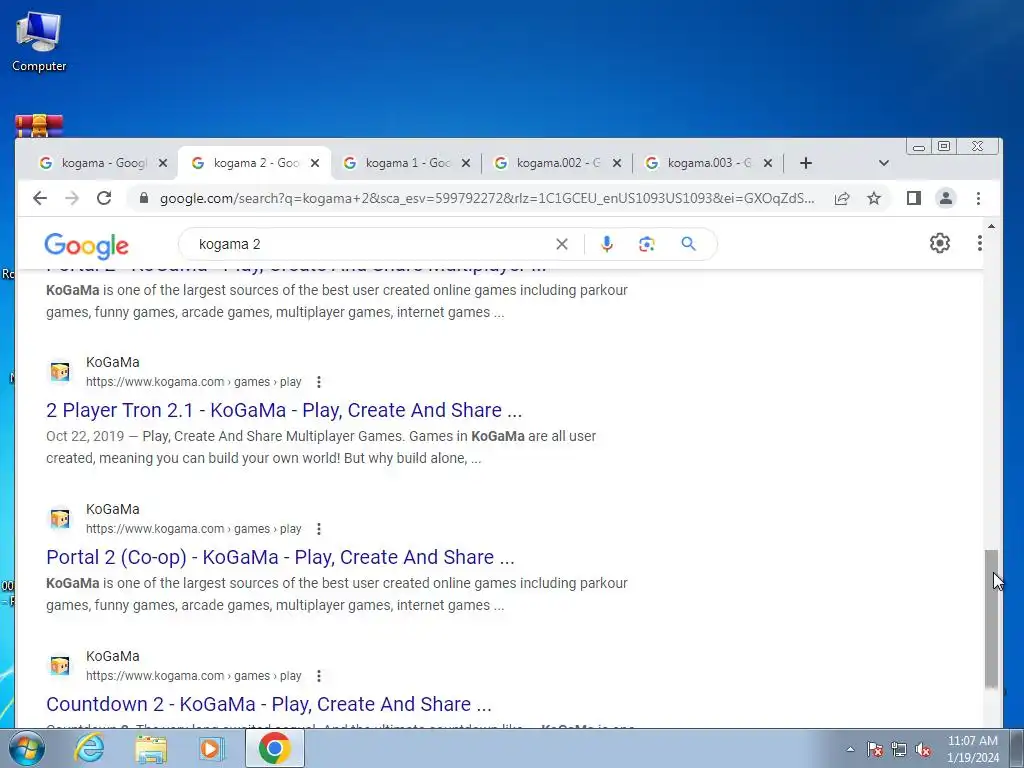Screen dimensions: 1024x768
Task: Share this page icon in address bar
Action: [842, 198]
